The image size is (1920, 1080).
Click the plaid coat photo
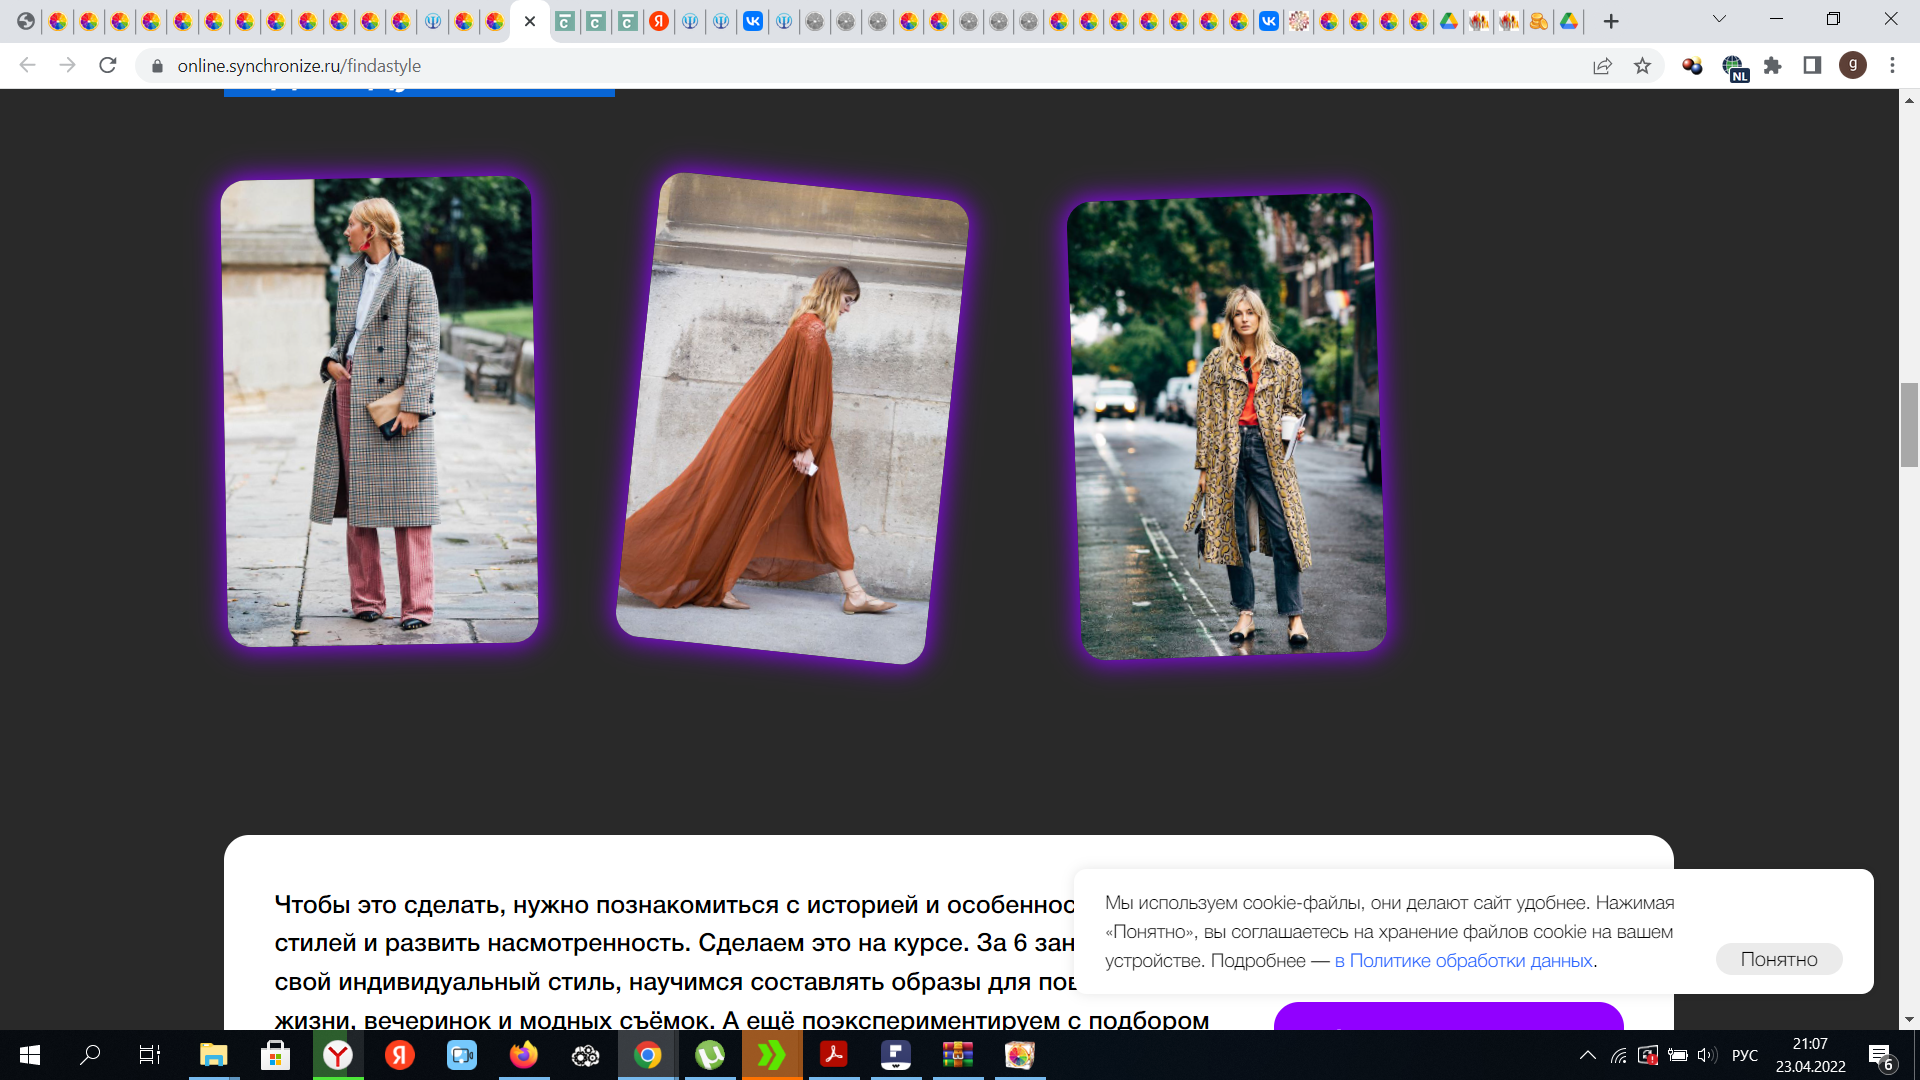pyautogui.click(x=380, y=412)
